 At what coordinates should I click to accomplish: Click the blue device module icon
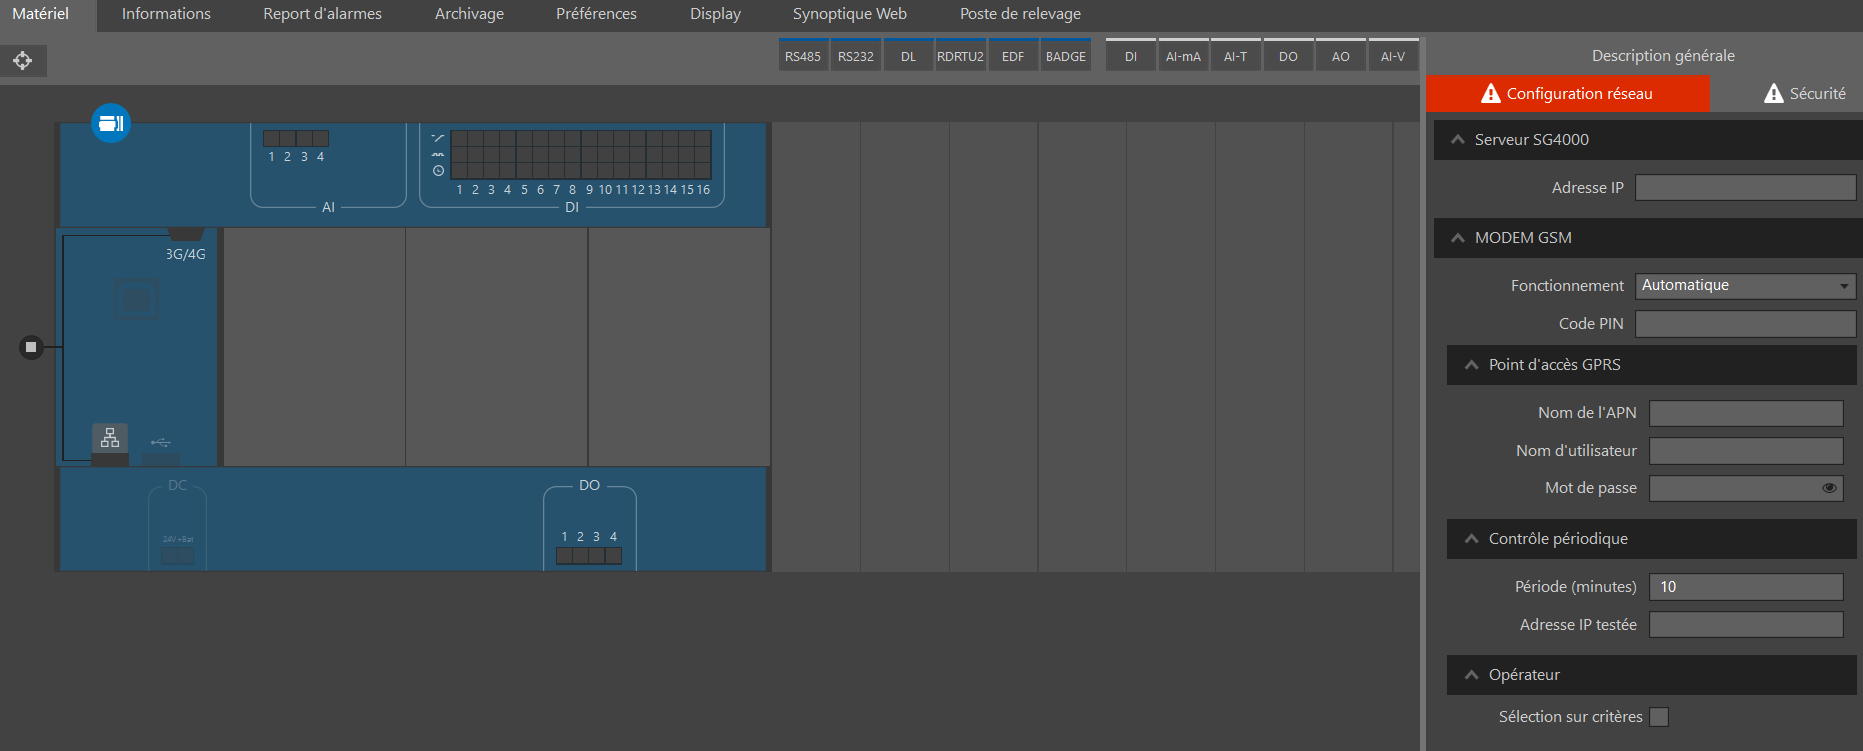111,123
